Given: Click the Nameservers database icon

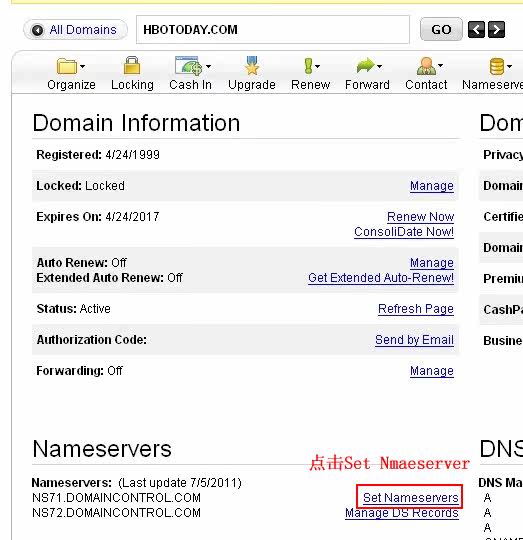Looking at the screenshot, I should pyautogui.click(x=497, y=66).
